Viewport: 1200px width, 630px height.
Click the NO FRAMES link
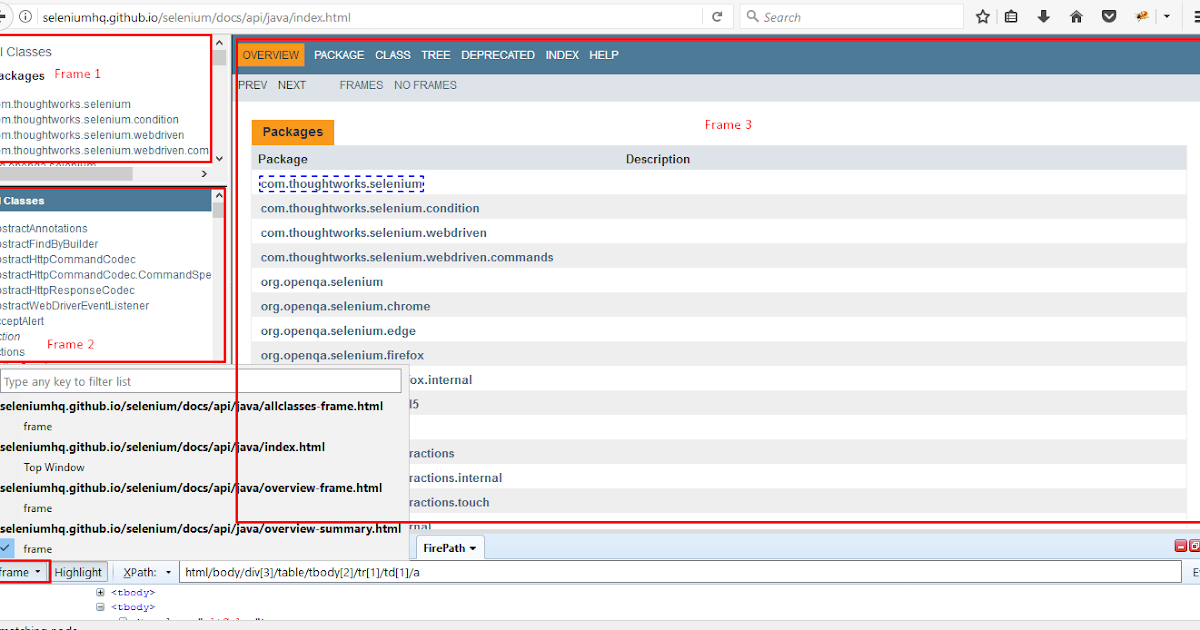(x=427, y=85)
